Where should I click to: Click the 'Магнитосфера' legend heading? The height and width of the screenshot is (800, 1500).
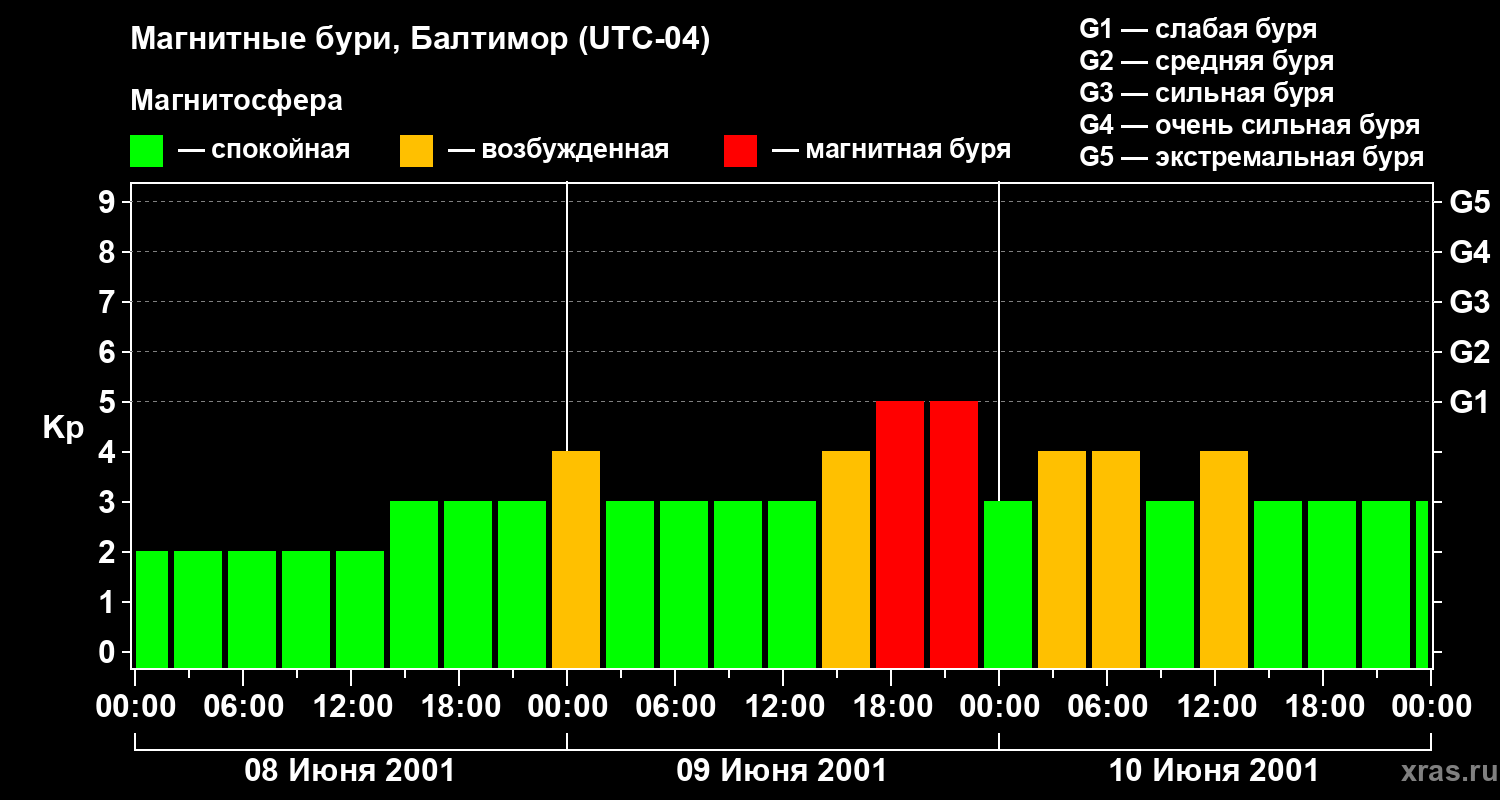(236, 101)
